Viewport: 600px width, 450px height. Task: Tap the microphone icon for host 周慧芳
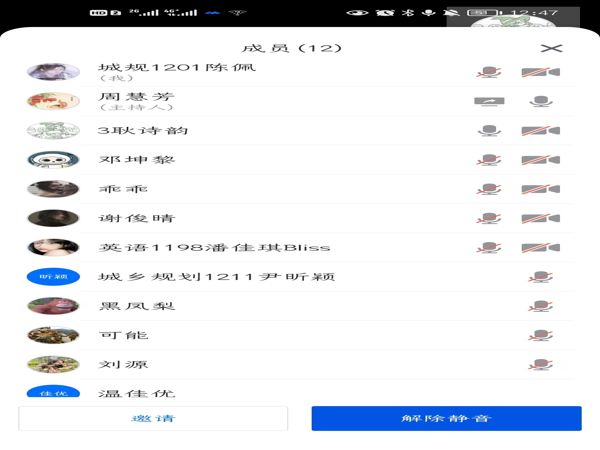540,101
